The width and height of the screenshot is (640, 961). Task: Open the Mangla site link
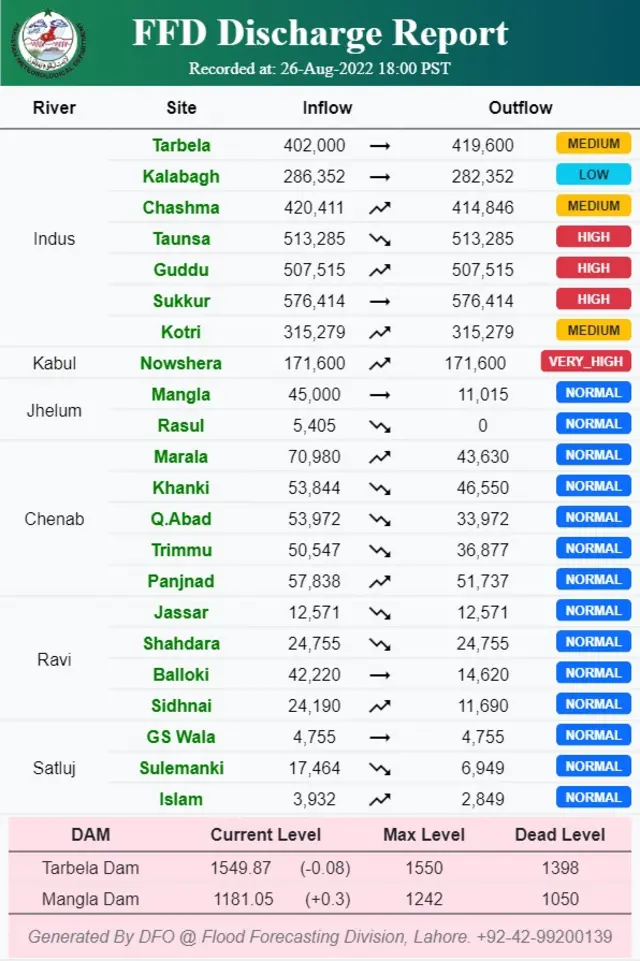pyautogui.click(x=181, y=394)
